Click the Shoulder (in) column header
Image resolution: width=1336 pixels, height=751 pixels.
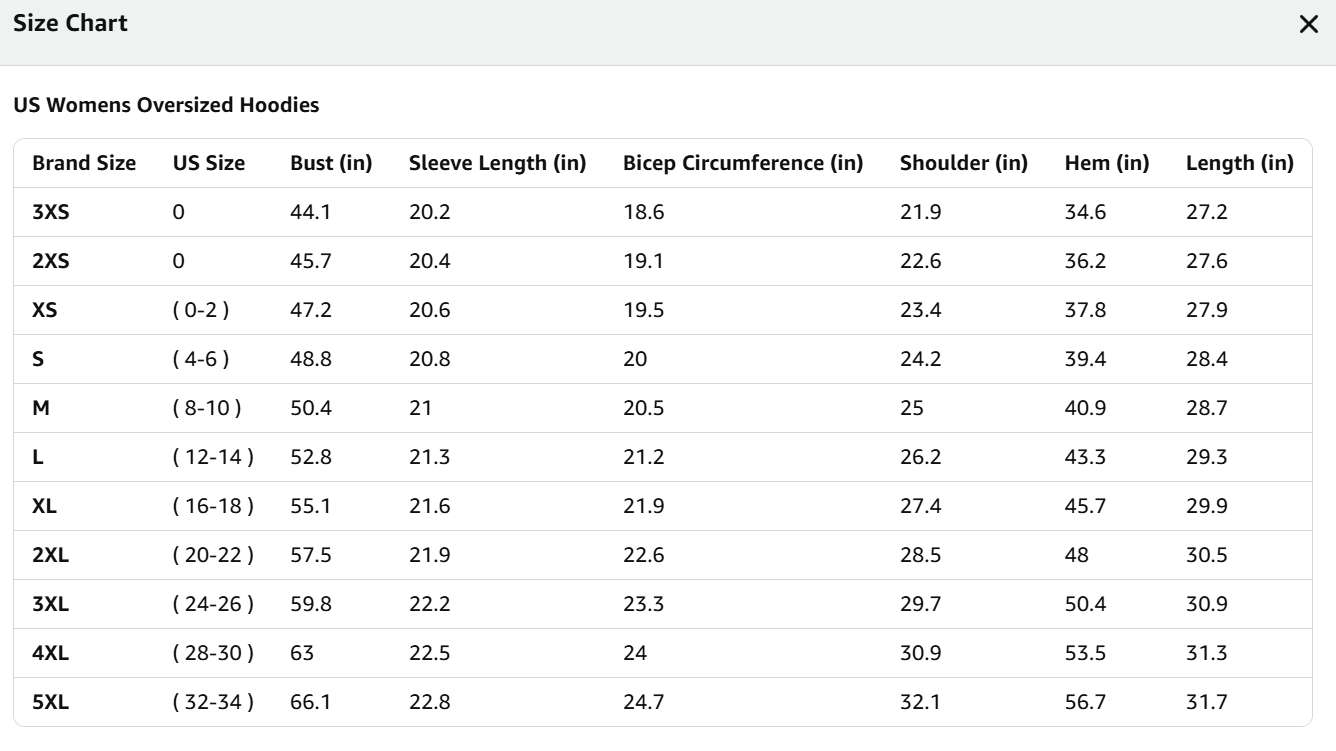(x=963, y=163)
